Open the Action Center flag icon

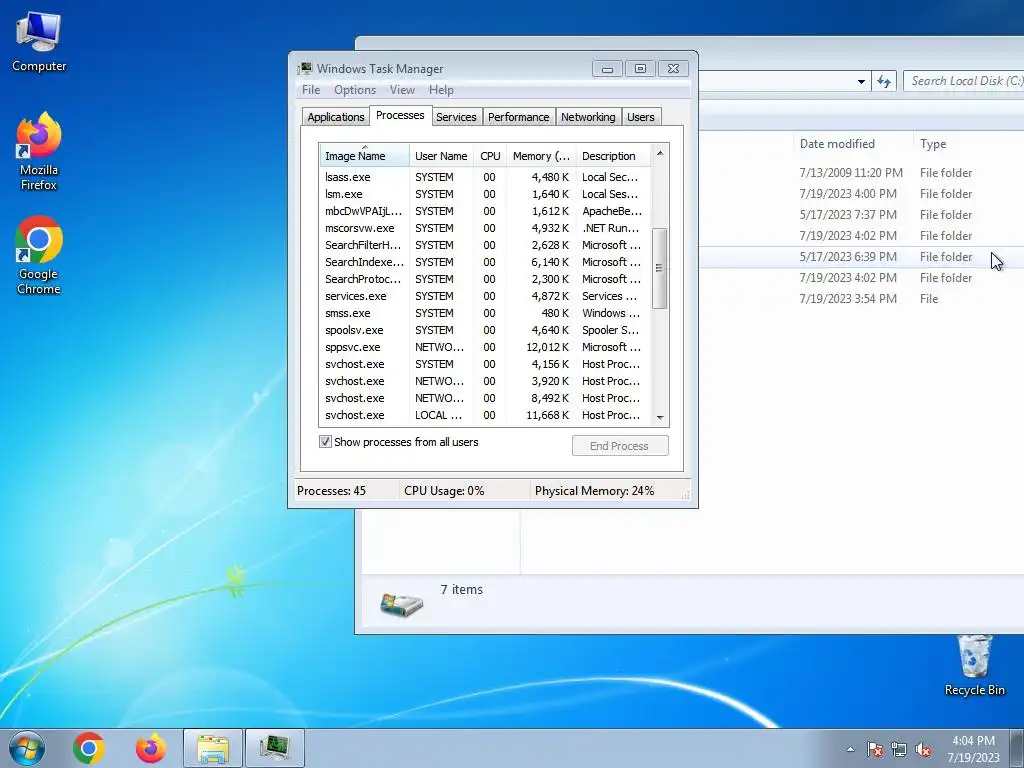[875, 749]
